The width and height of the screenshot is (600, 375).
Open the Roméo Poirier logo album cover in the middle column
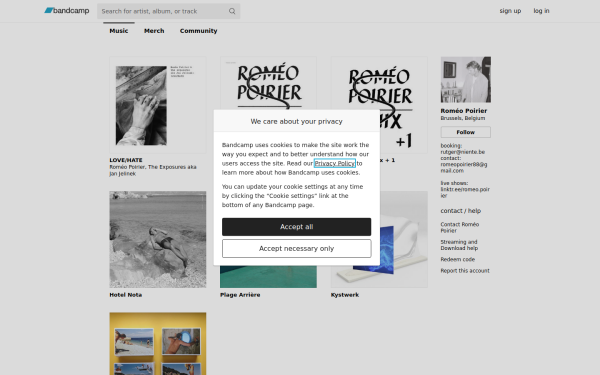point(268,83)
